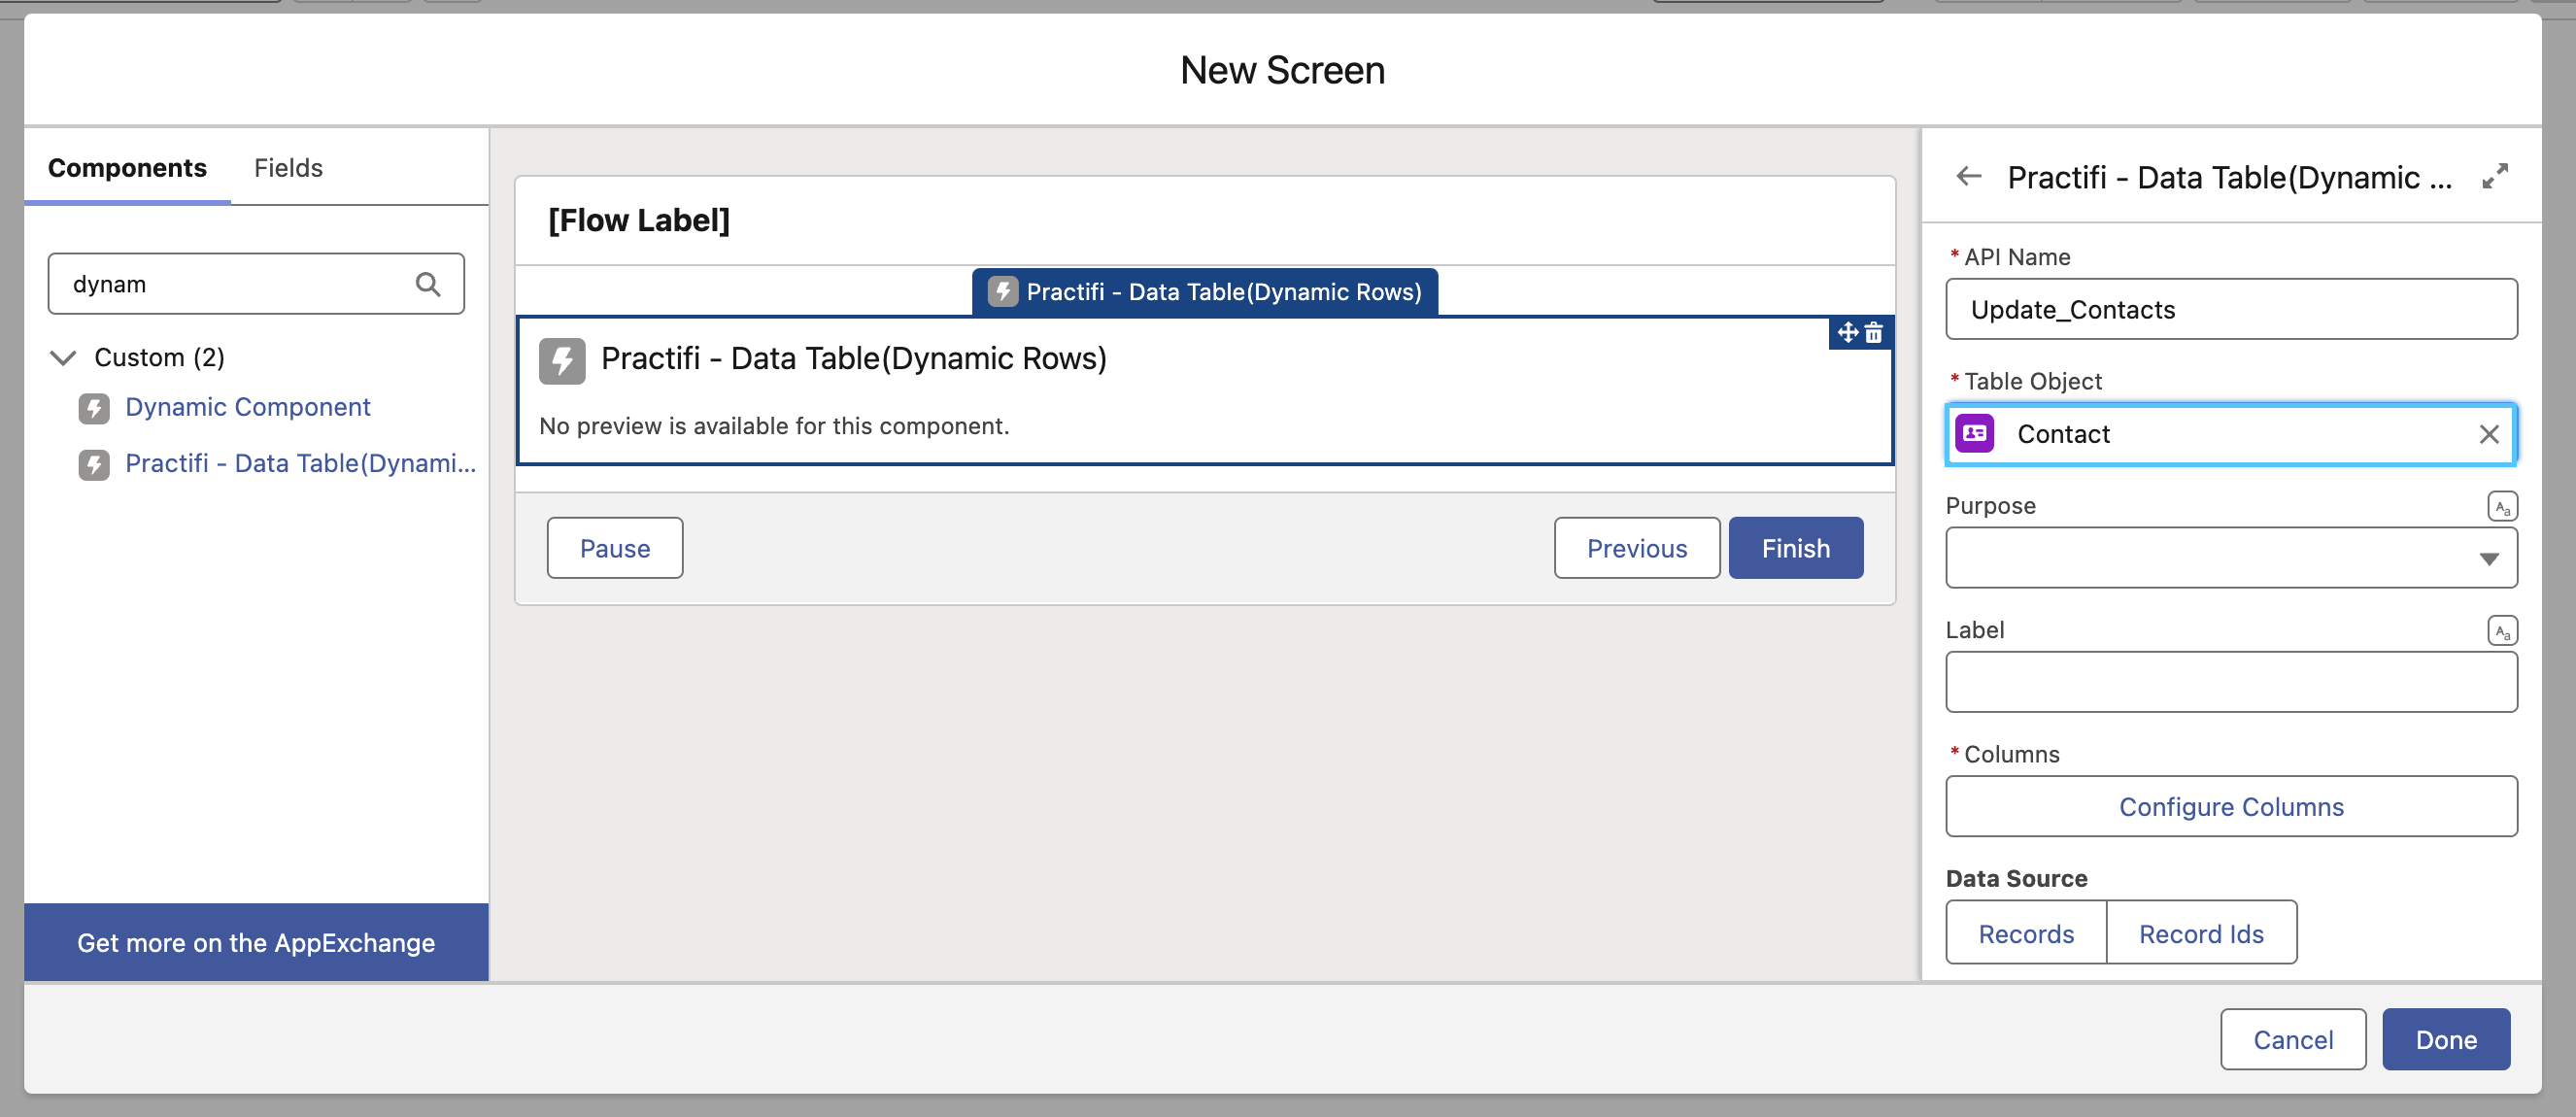Click the Done button
The width and height of the screenshot is (2576, 1117).
2446,1039
